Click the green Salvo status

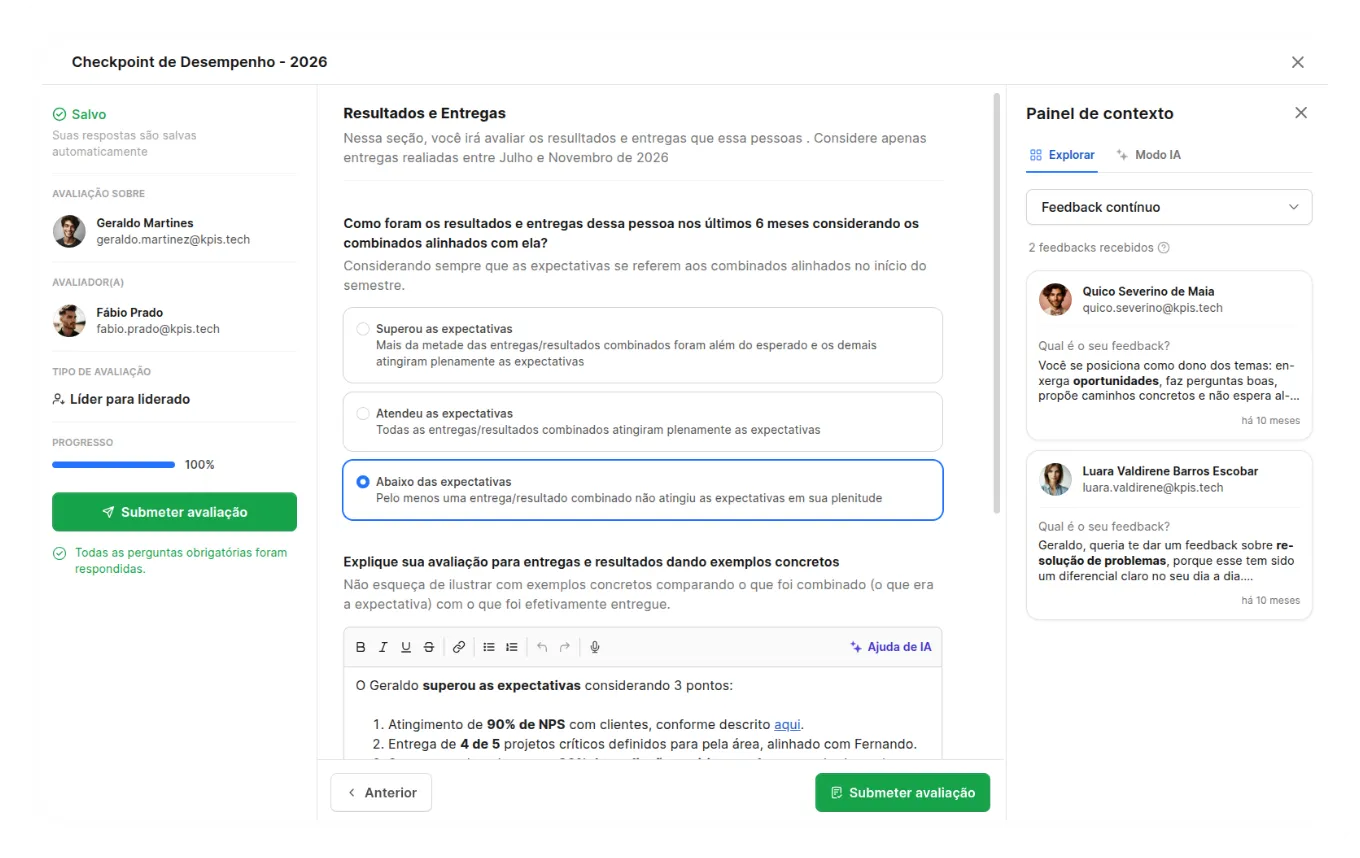(79, 115)
